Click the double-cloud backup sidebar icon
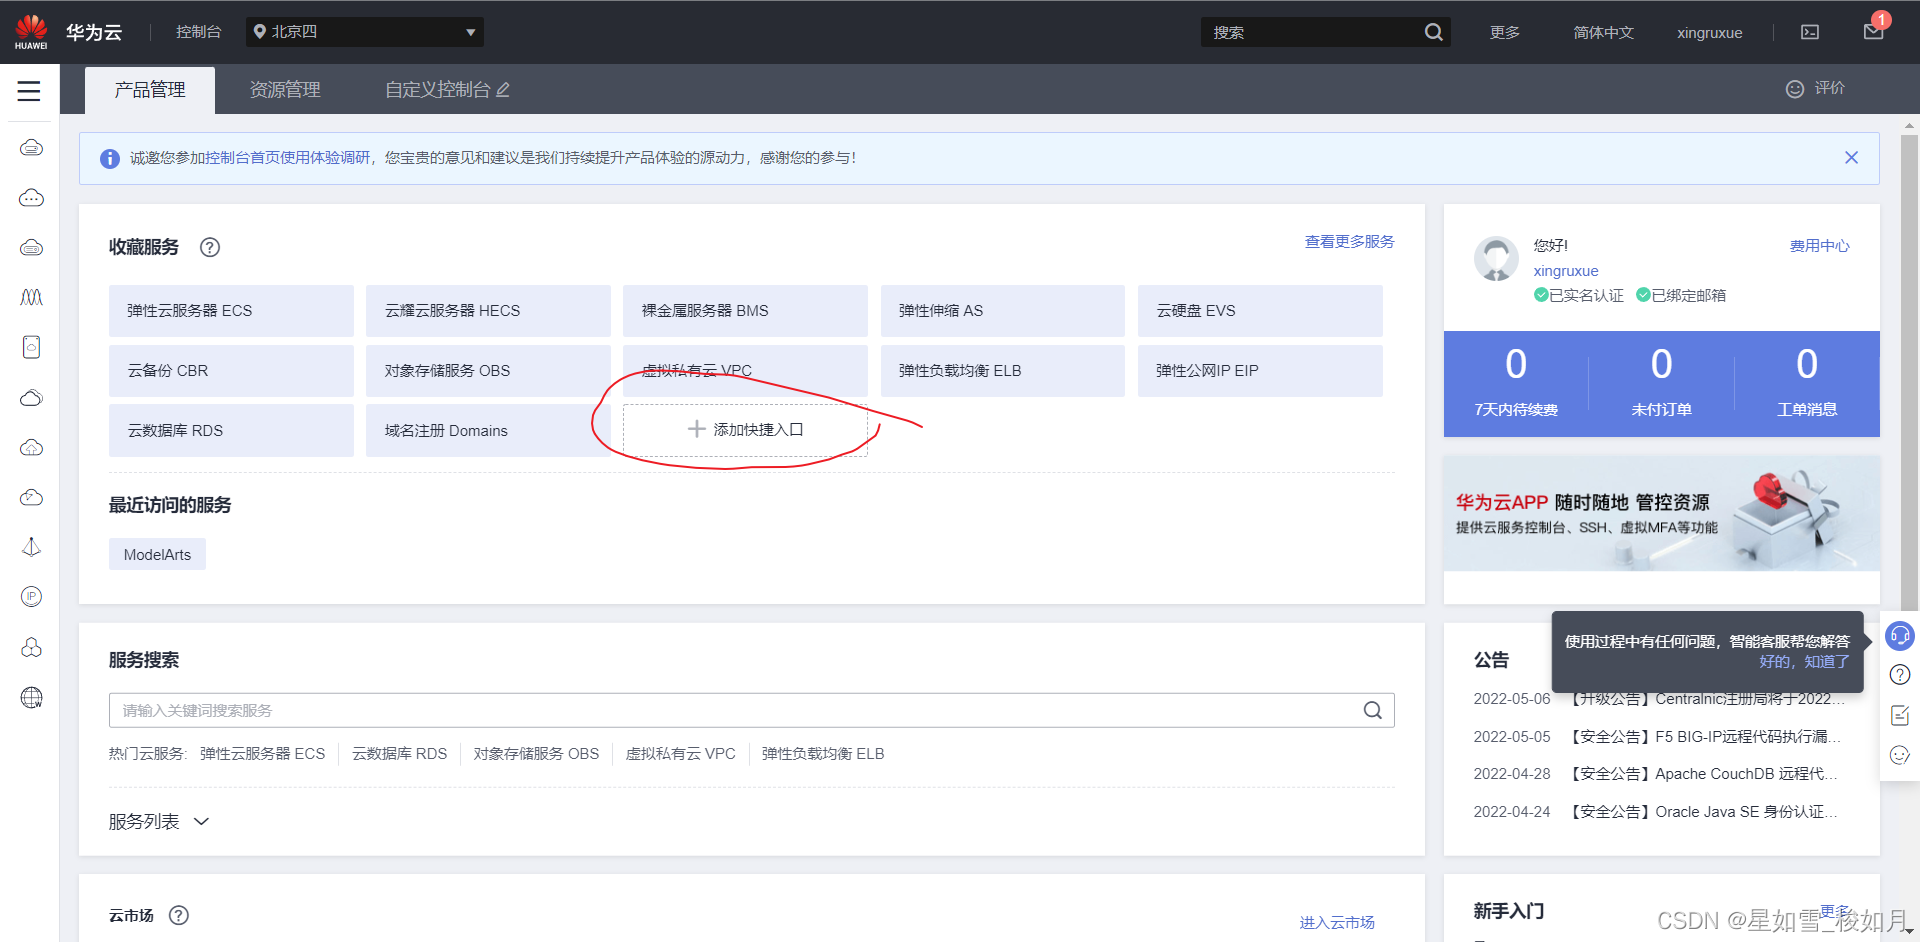Screen dimensions: 1920x942 (31, 398)
